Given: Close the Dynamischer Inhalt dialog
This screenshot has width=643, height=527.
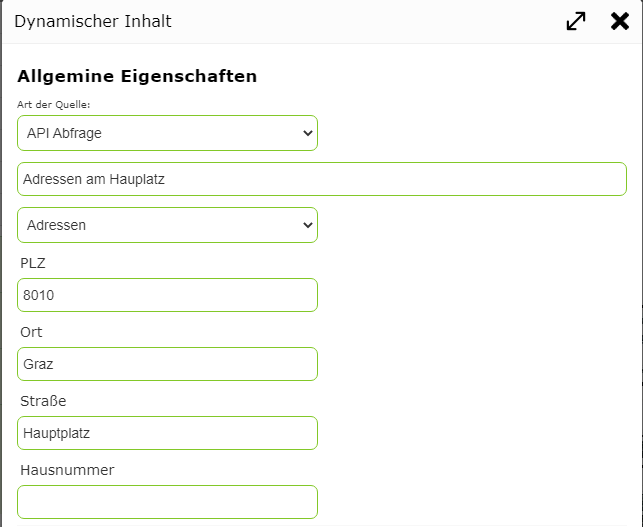Looking at the screenshot, I should pos(620,21).
